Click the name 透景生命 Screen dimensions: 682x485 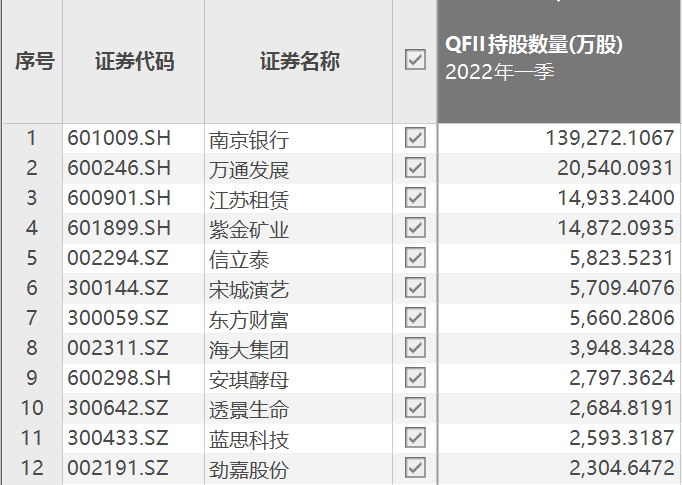coord(249,410)
